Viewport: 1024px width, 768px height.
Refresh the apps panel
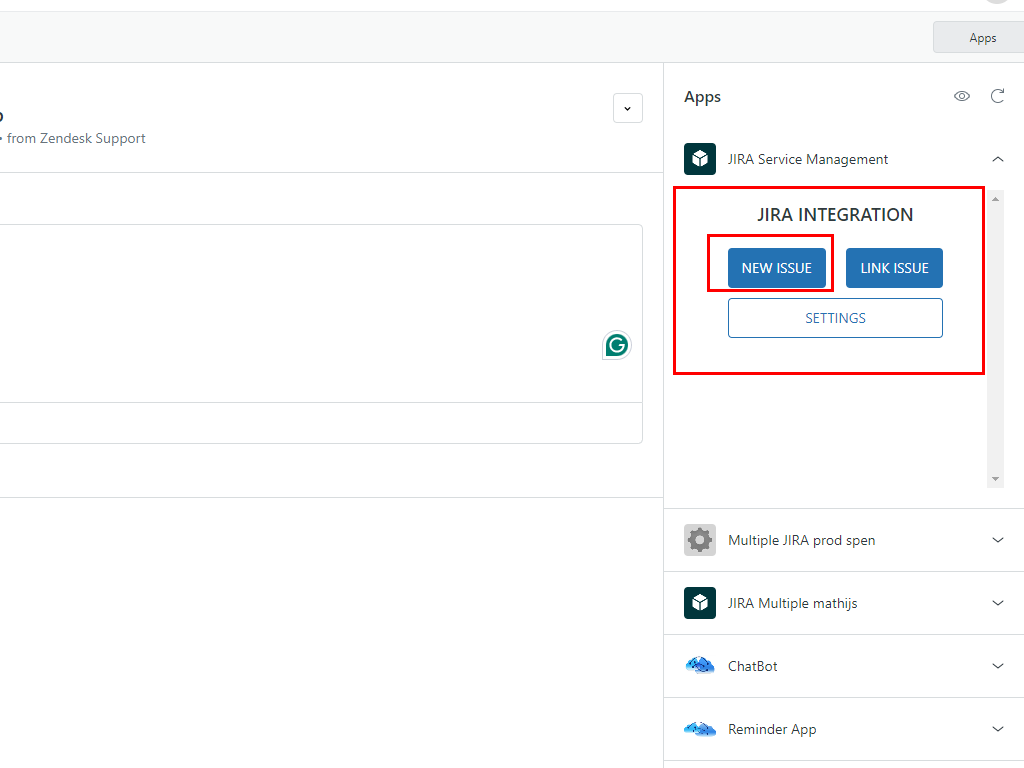pyautogui.click(x=997, y=96)
